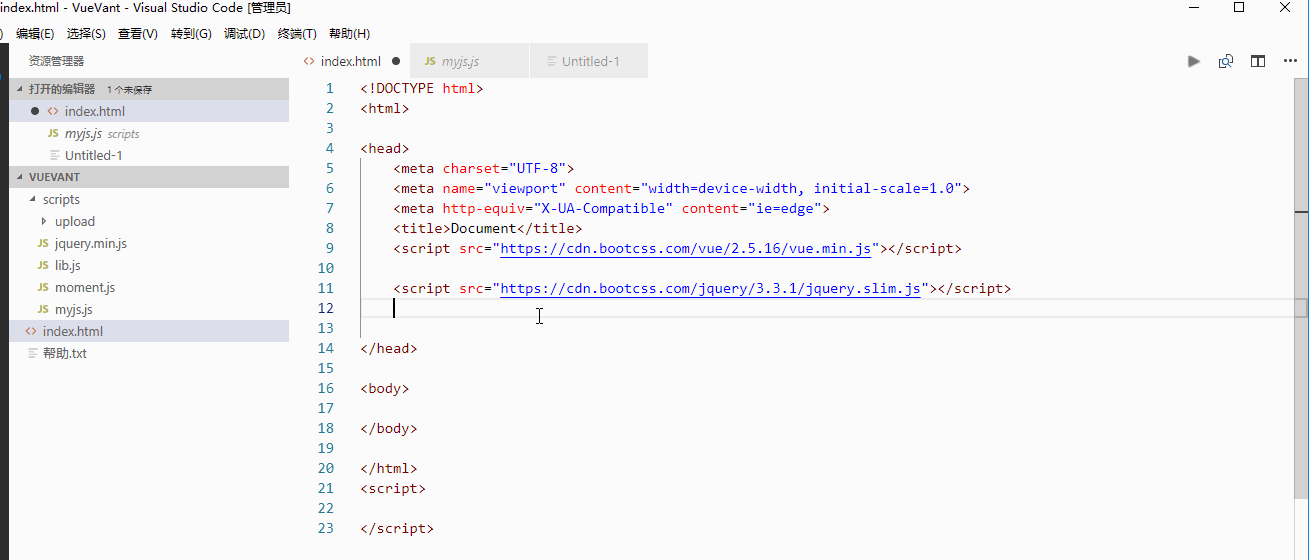
Task: Click the <head> opening tag
Action: point(385,148)
